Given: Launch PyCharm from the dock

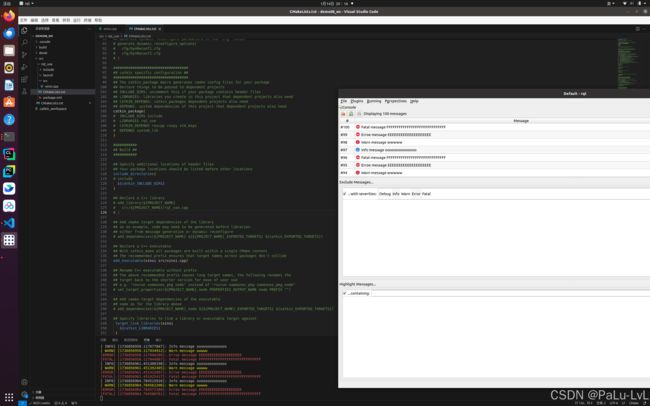Looking at the screenshot, I should click(x=9, y=171).
